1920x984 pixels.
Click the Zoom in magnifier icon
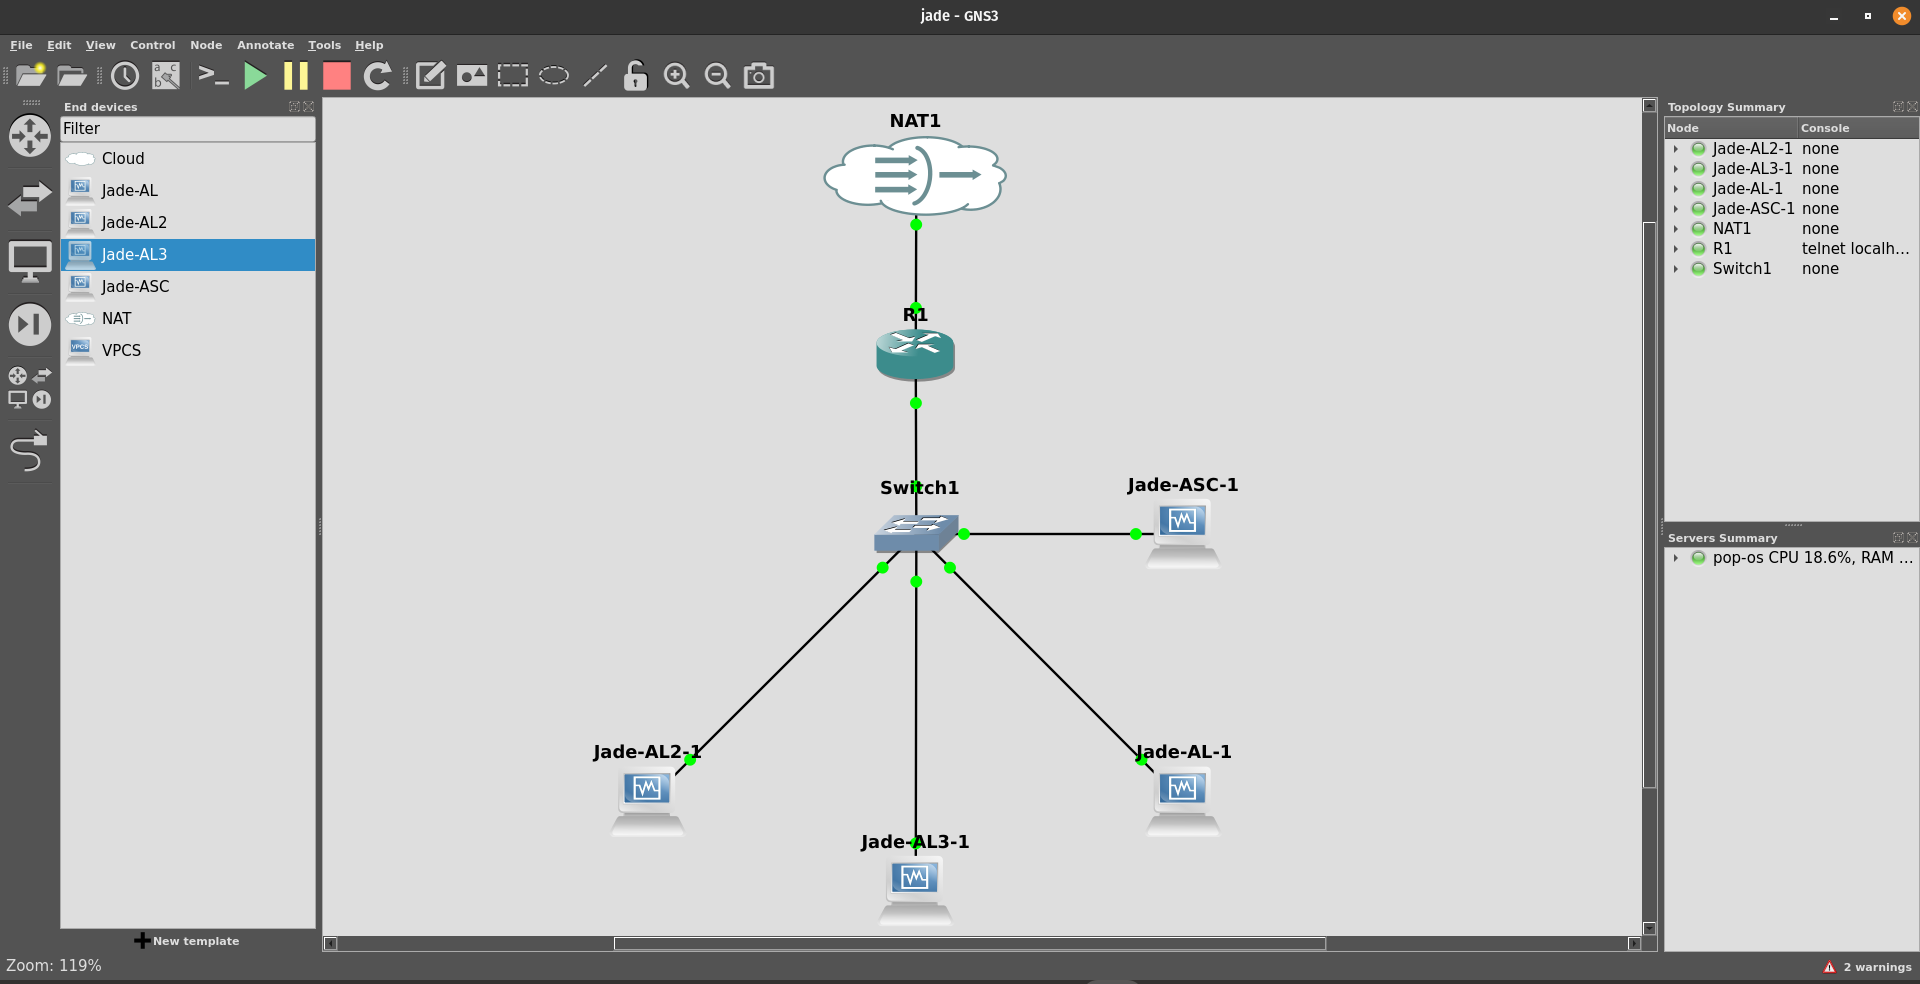pyautogui.click(x=677, y=76)
